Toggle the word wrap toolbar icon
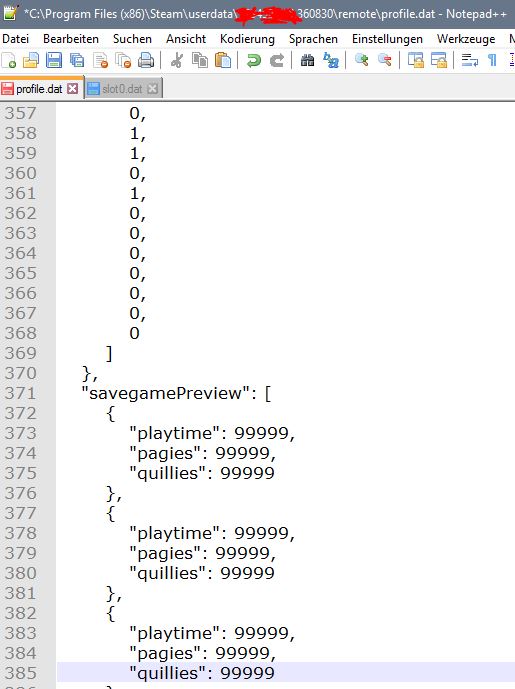The height and width of the screenshot is (689, 515). [x=470, y=60]
